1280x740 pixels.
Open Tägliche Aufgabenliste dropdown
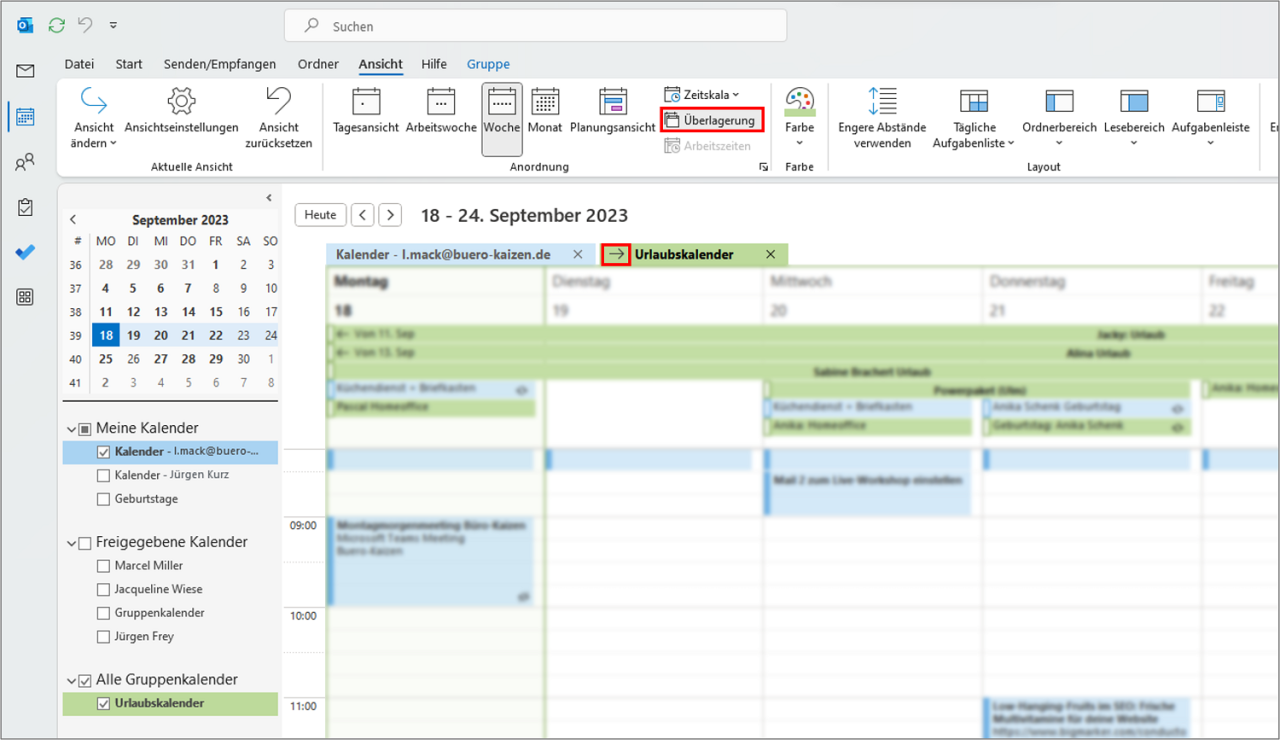[x=974, y=118]
